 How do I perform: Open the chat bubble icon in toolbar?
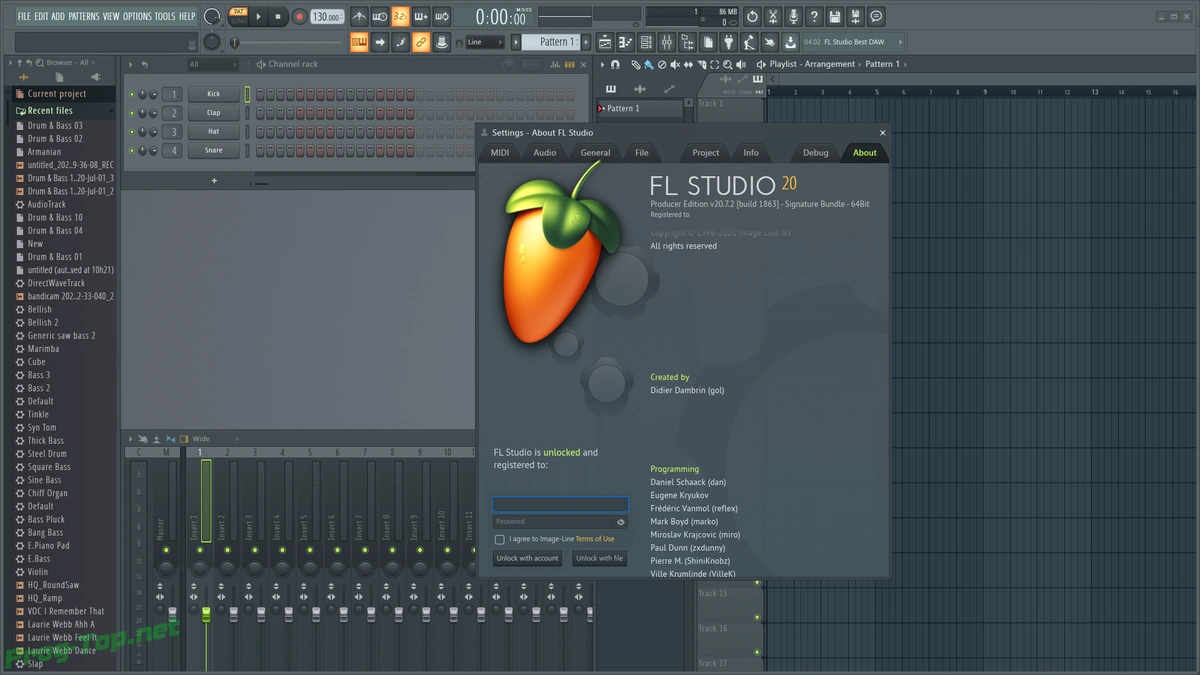pyautogui.click(x=877, y=16)
